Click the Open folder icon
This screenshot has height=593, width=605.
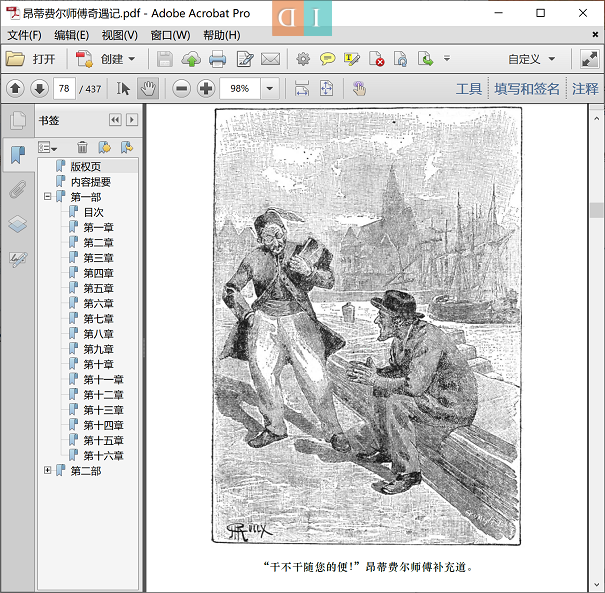tap(15, 59)
